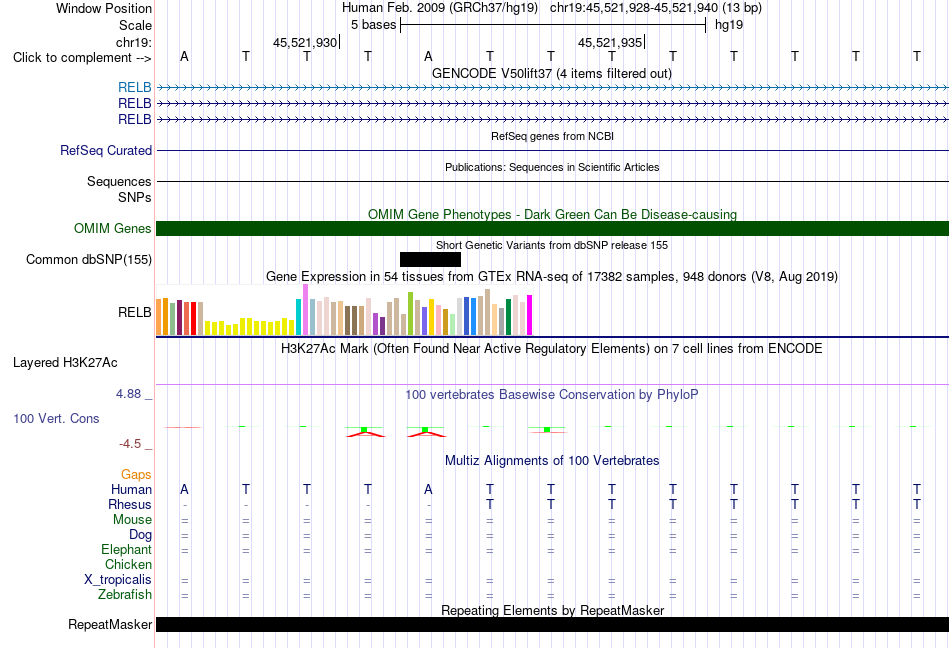
Task: Click the Zebrafish species label
Action: 125,595
